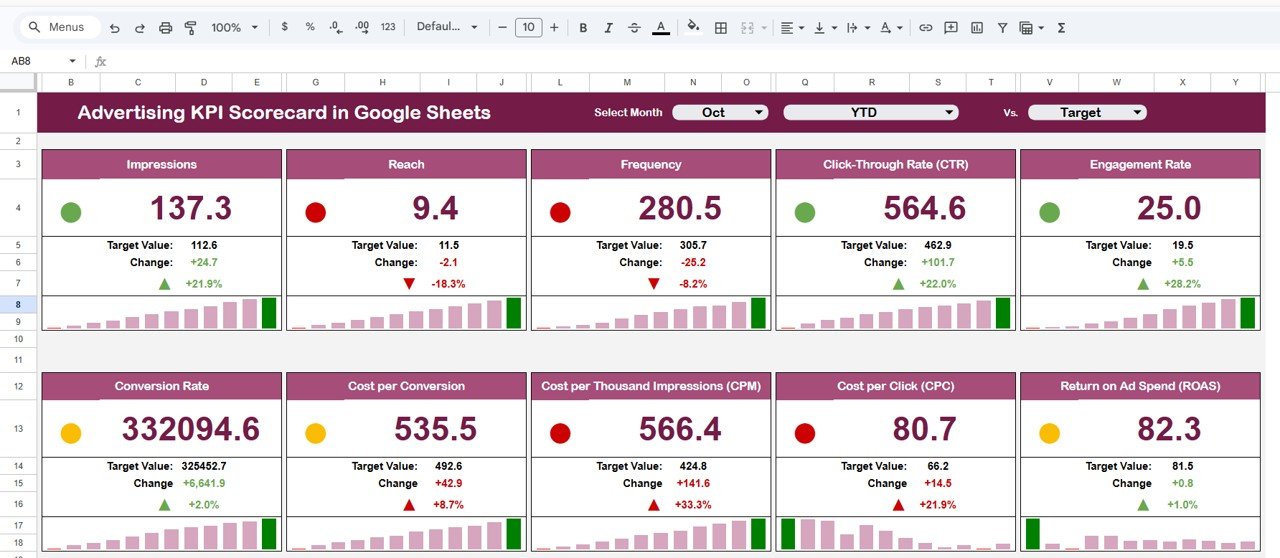Click Format as currency button
The height and width of the screenshot is (558, 1280).
pyautogui.click(x=285, y=28)
